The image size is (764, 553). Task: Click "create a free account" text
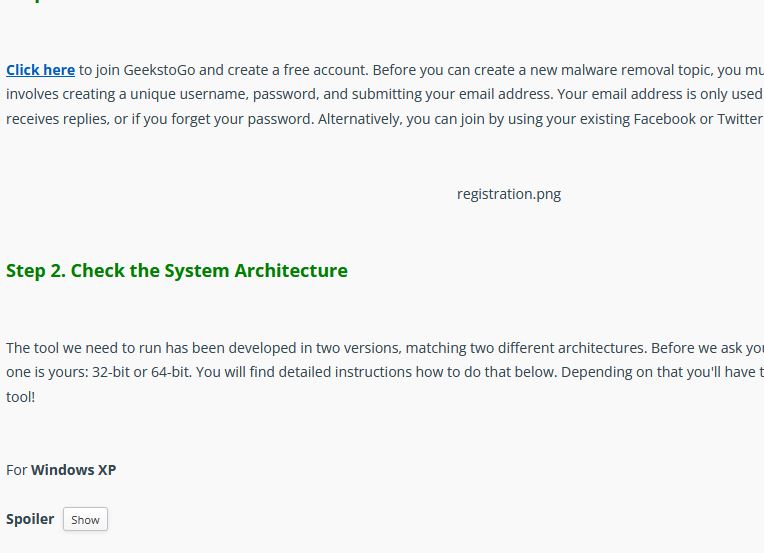point(298,70)
